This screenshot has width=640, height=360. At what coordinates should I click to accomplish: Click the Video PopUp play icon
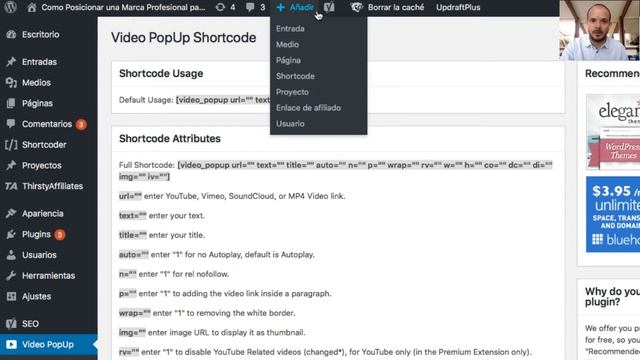click(11, 344)
